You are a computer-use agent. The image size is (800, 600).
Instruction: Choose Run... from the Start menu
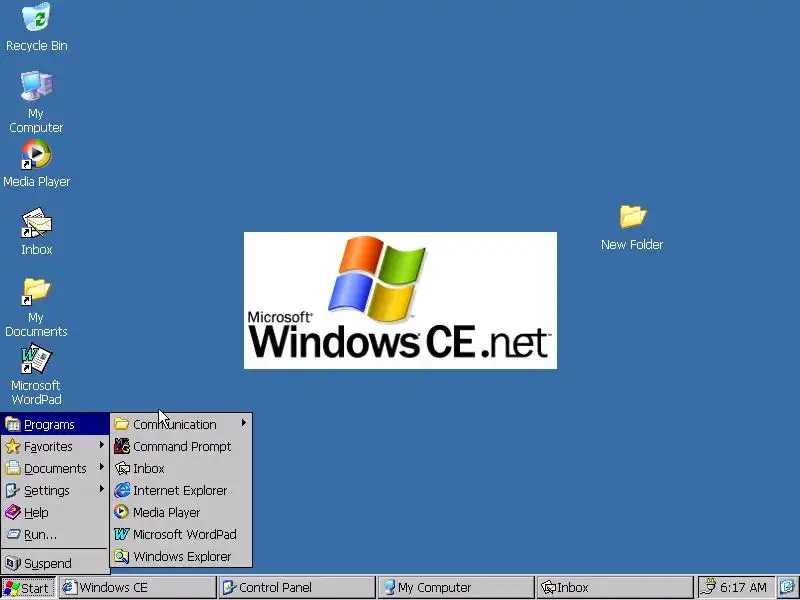click(x=55, y=534)
